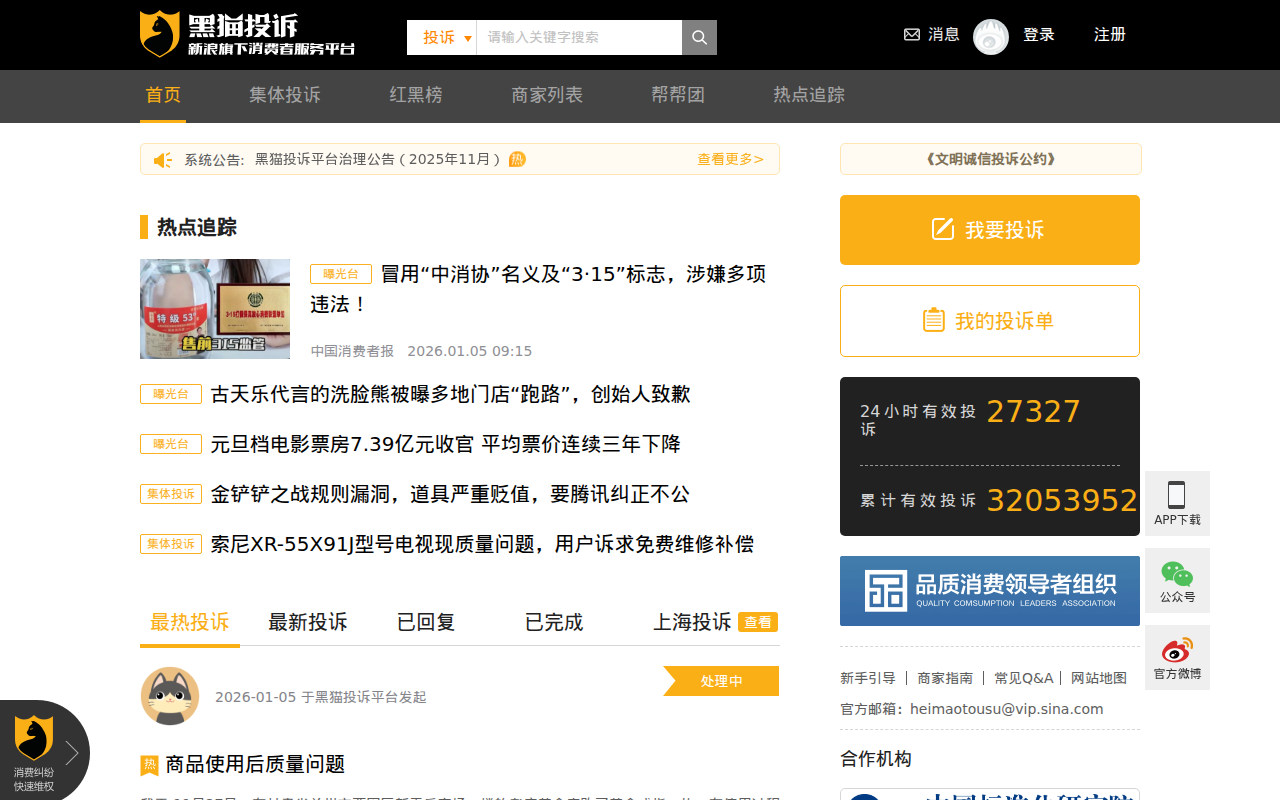Click the search magnifier icon
The image size is (1280, 800).
(698, 36)
